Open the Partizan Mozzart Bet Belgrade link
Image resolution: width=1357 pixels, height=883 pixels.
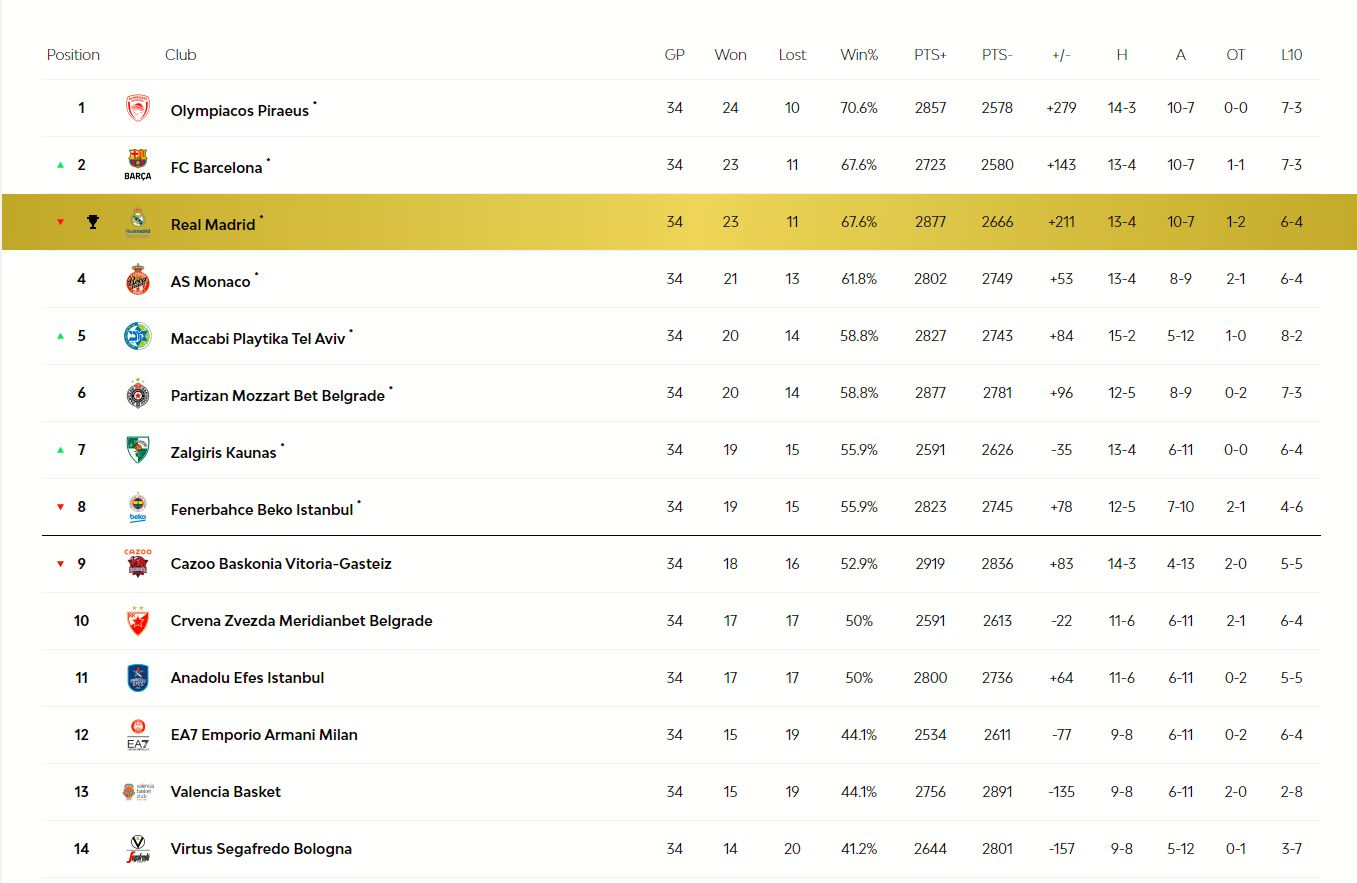[278, 395]
